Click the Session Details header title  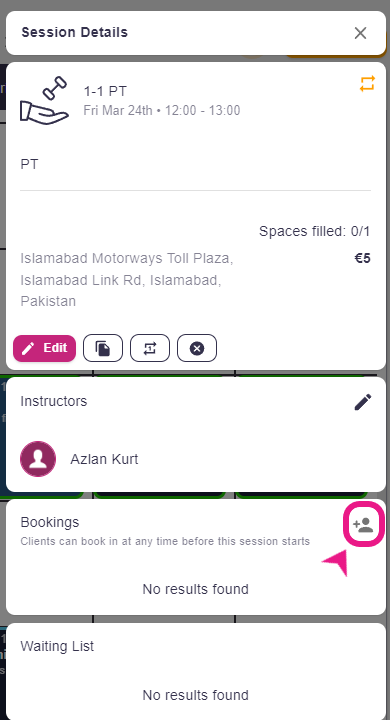74,32
